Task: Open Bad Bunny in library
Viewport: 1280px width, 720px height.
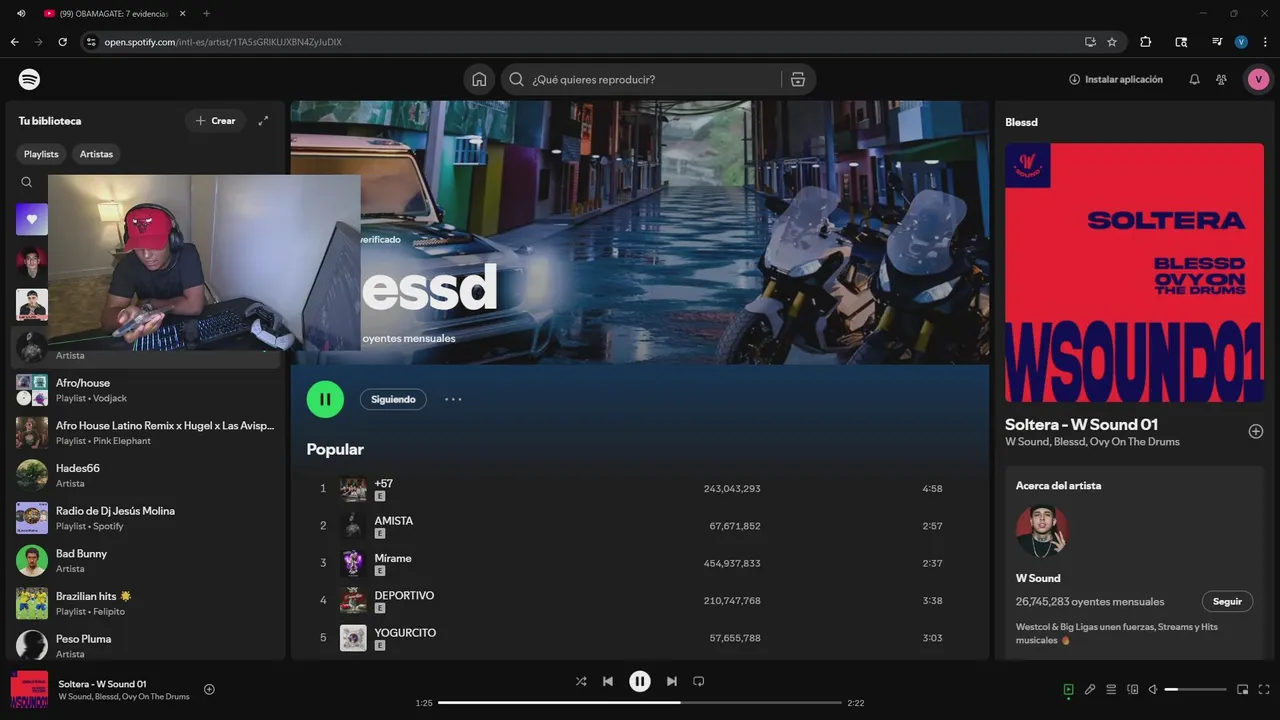Action: click(x=146, y=561)
